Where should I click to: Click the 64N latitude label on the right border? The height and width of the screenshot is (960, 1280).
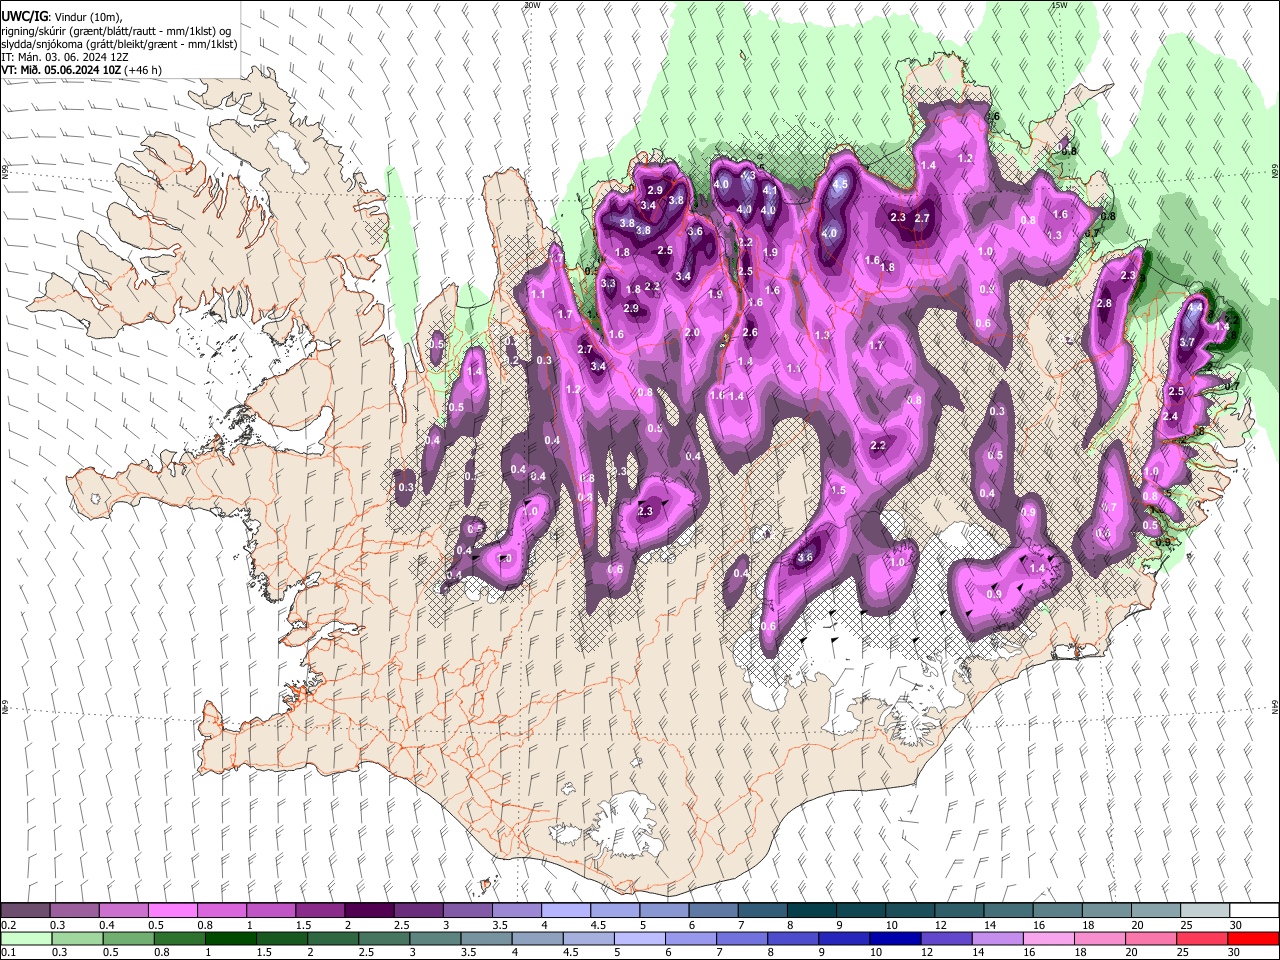coord(1275,706)
